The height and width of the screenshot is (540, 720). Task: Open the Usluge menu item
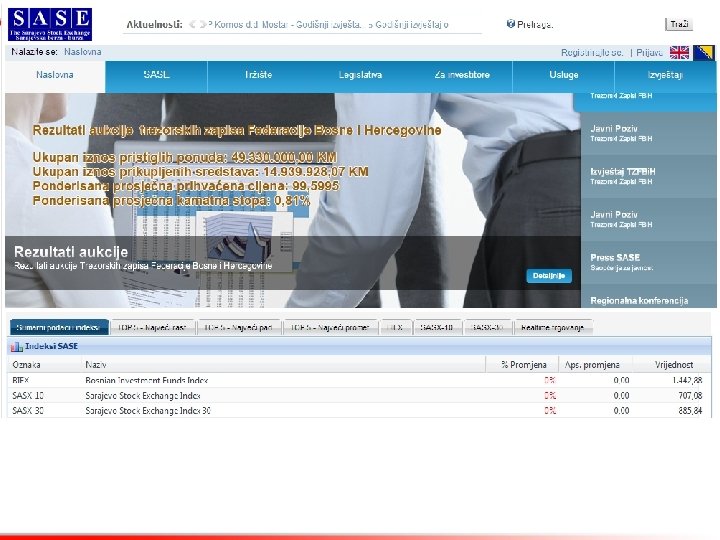tap(564, 75)
